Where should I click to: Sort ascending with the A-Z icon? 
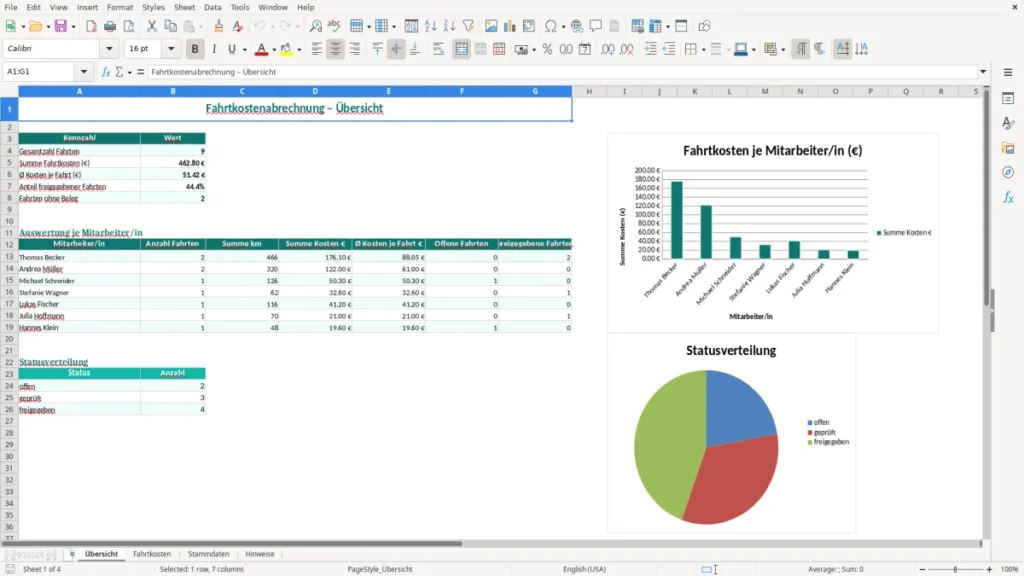(430, 26)
